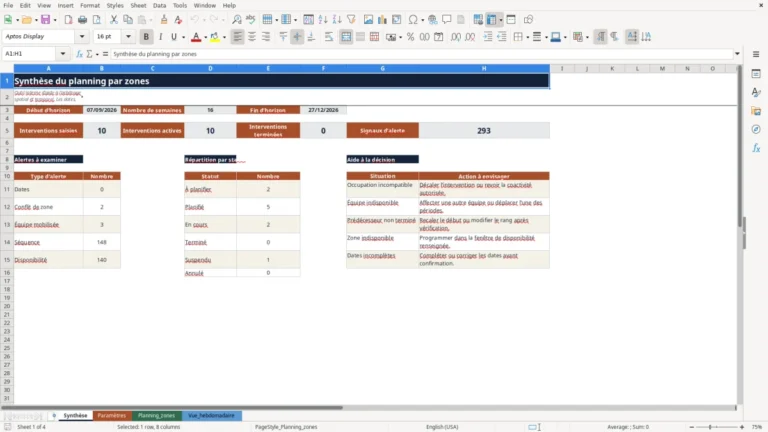This screenshot has height=432, width=768.
Task: Click the Format as Percent icon
Action: (410, 37)
